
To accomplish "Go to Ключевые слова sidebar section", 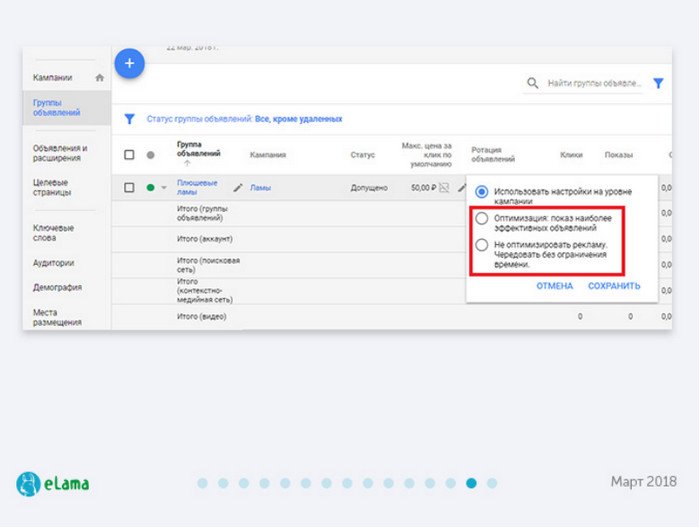I will pyautogui.click(x=53, y=233).
